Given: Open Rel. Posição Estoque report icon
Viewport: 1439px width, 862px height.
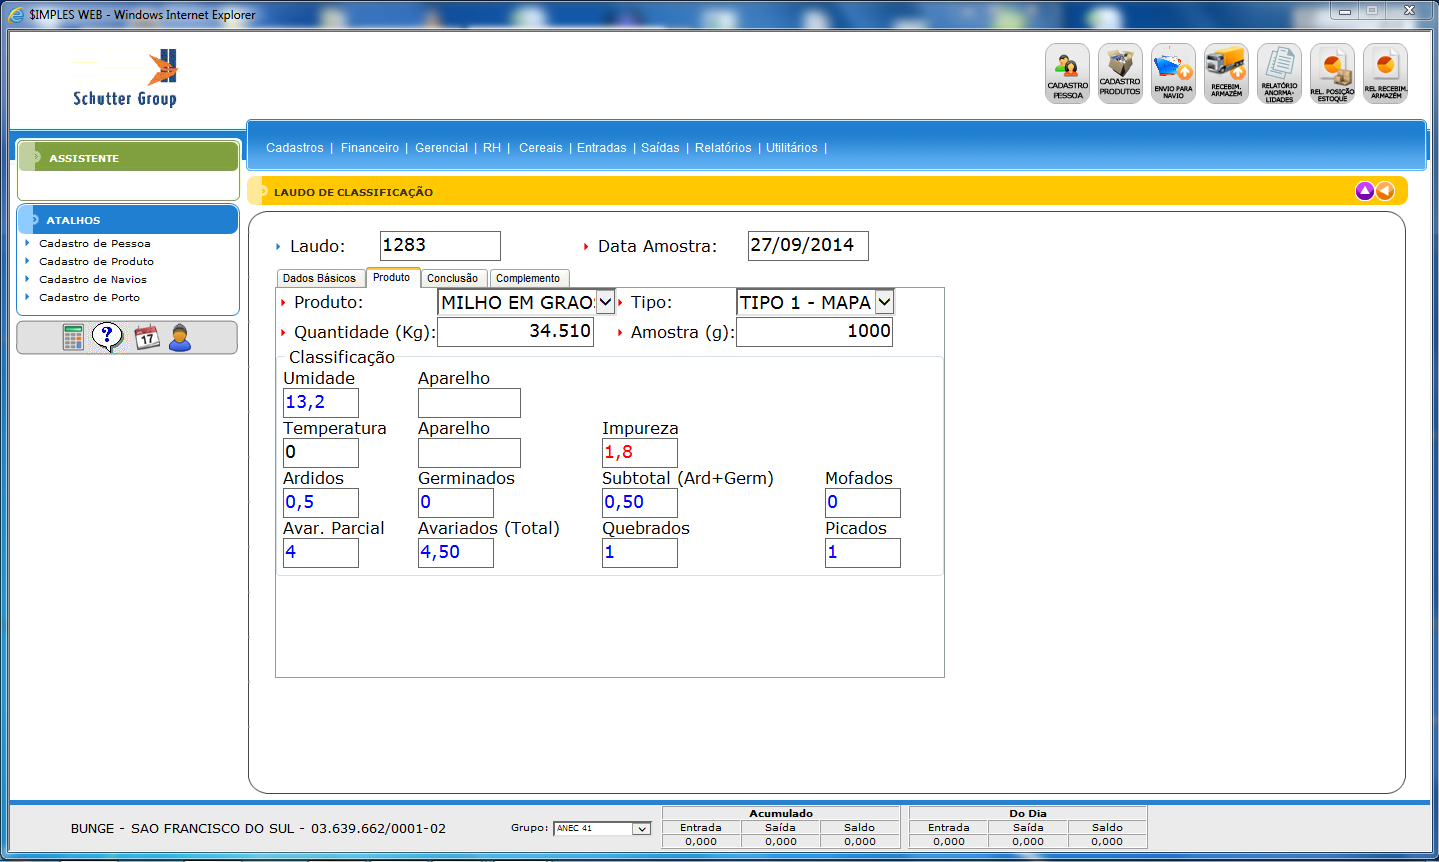Looking at the screenshot, I should pos(1332,73).
